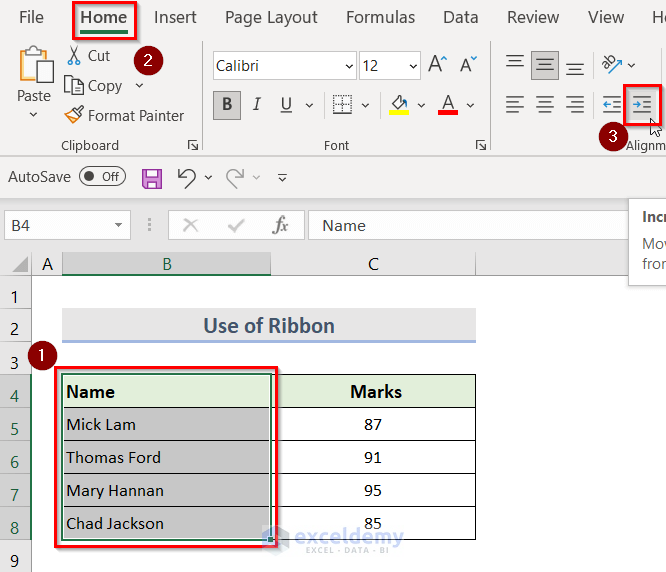
Task: Click the Increase Indent icon
Action: (x=642, y=104)
